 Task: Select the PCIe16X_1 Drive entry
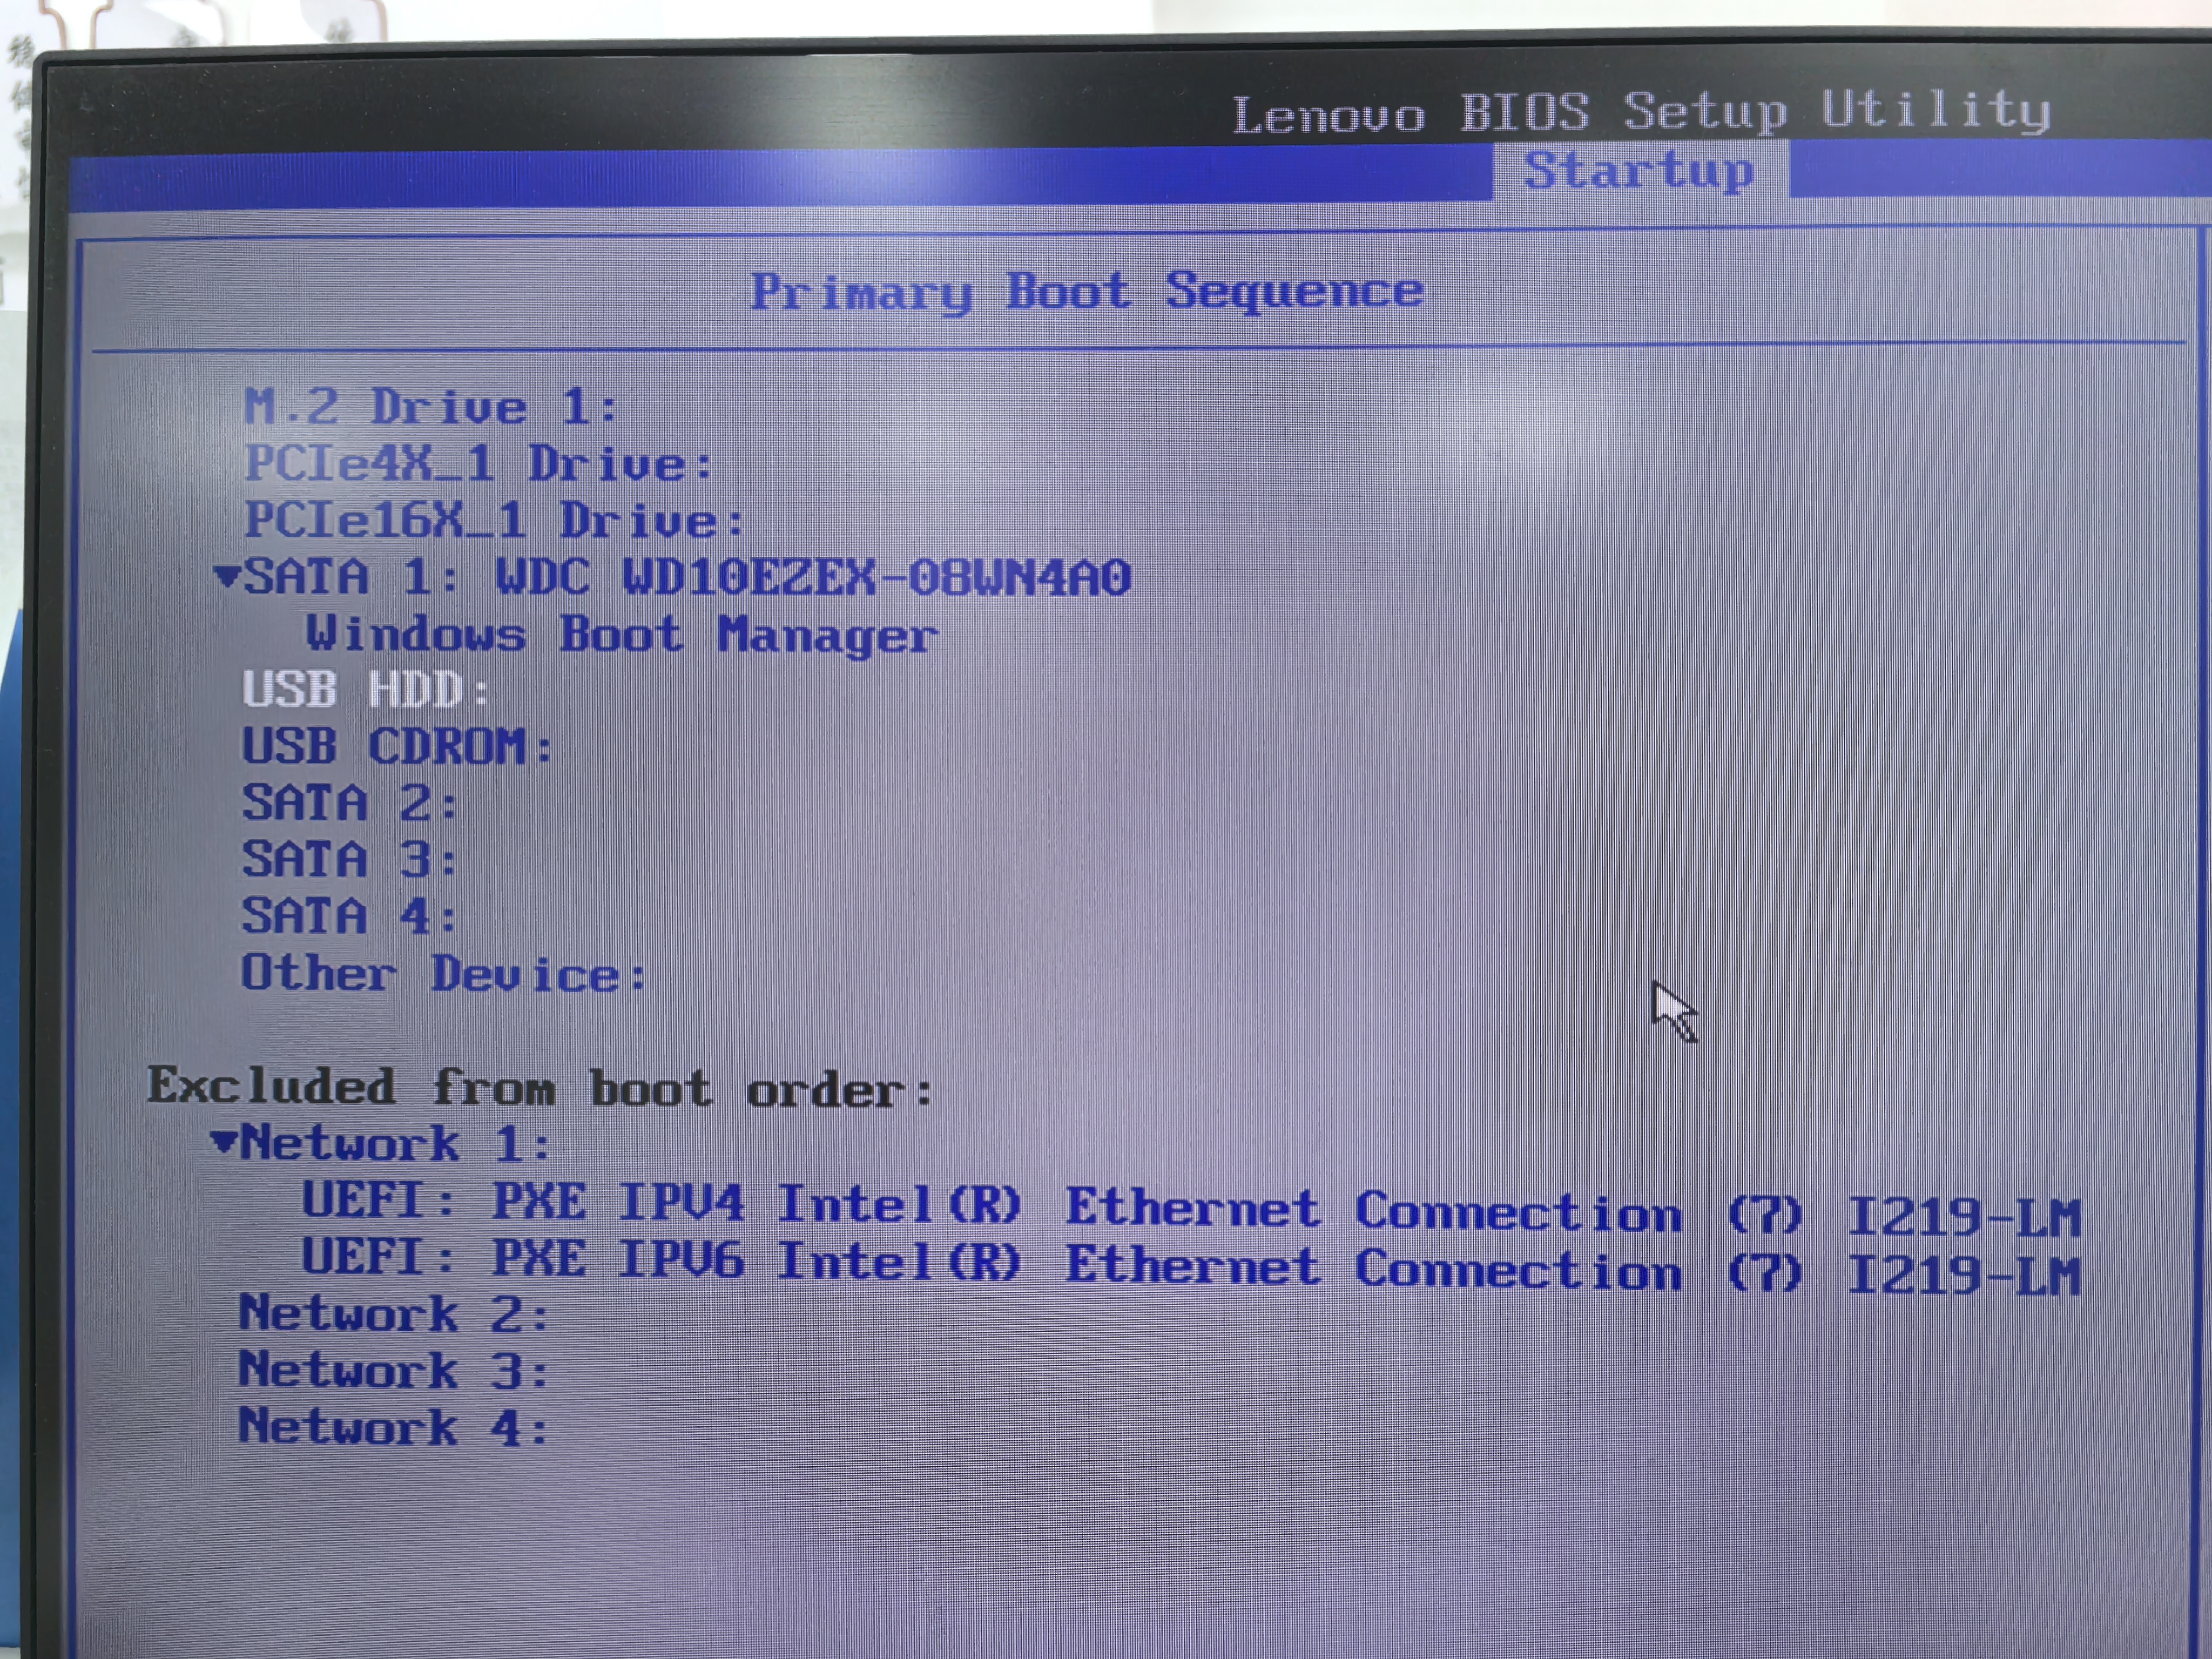click(x=495, y=521)
